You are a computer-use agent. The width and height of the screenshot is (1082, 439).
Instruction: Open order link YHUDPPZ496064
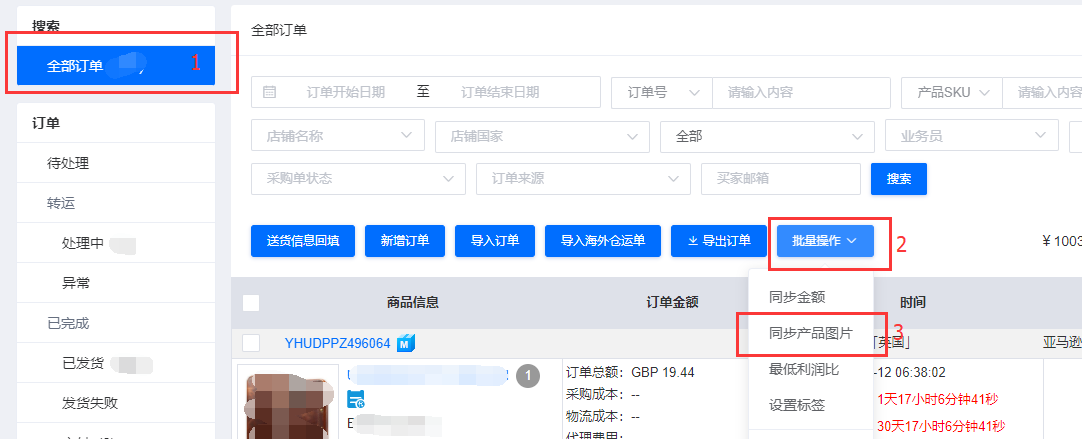(337, 343)
